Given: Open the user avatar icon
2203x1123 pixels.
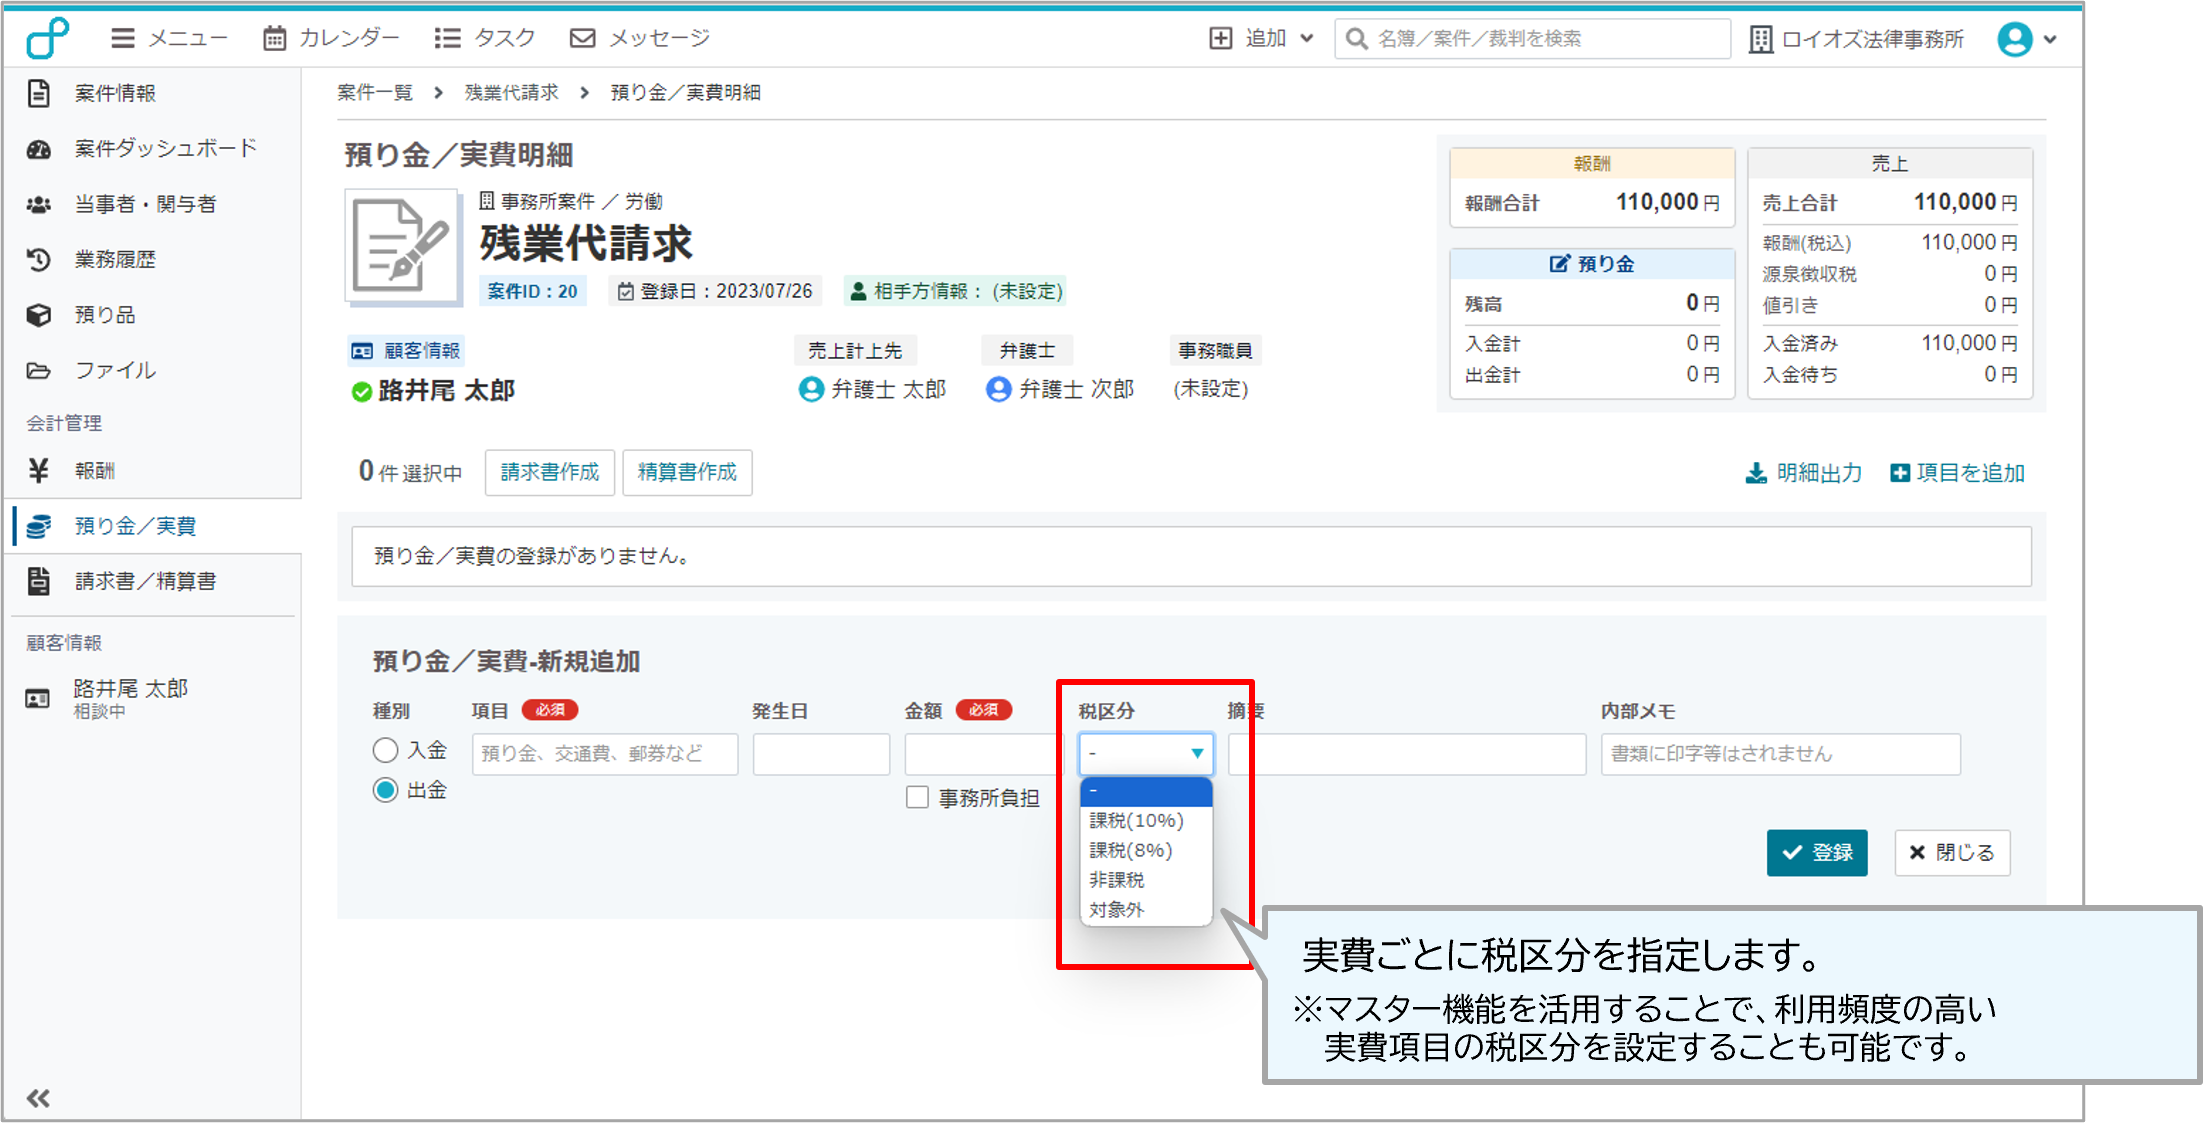Looking at the screenshot, I should tap(2014, 39).
